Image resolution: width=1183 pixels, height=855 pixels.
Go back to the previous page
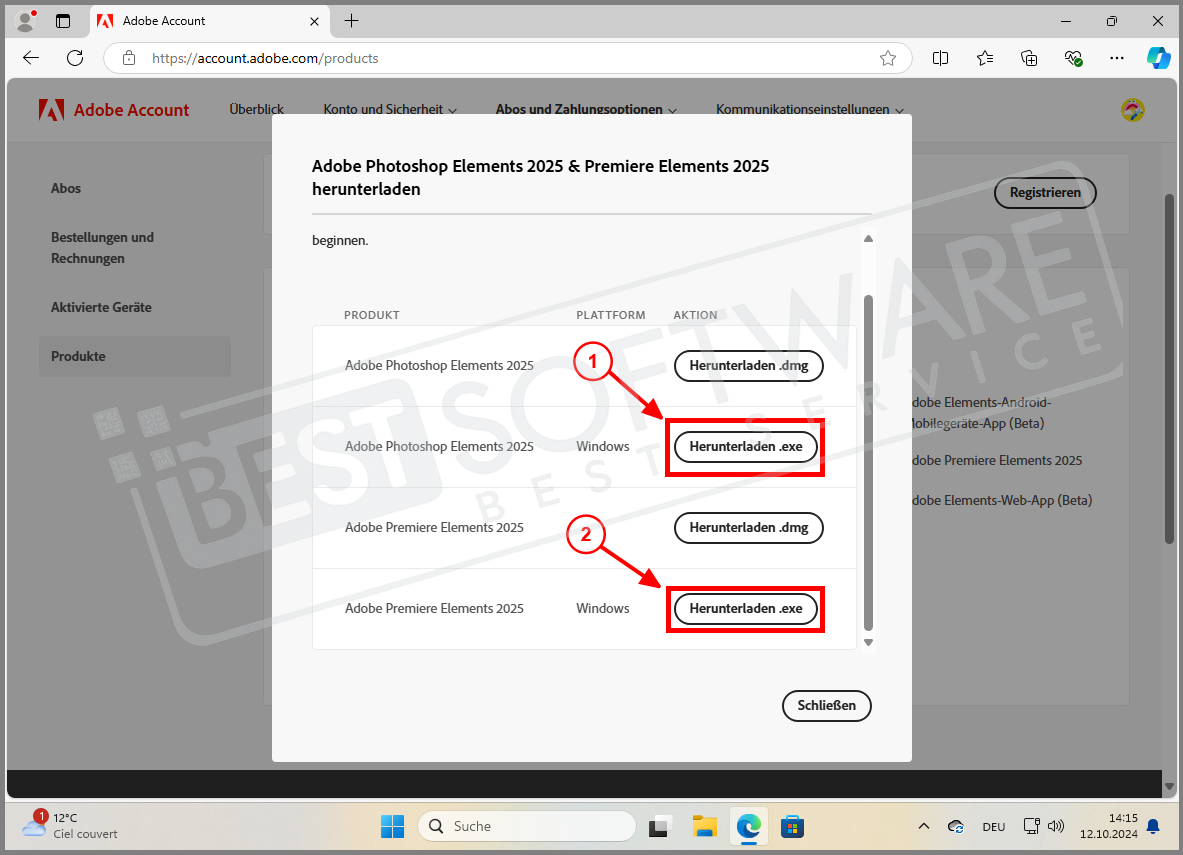coord(31,58)
